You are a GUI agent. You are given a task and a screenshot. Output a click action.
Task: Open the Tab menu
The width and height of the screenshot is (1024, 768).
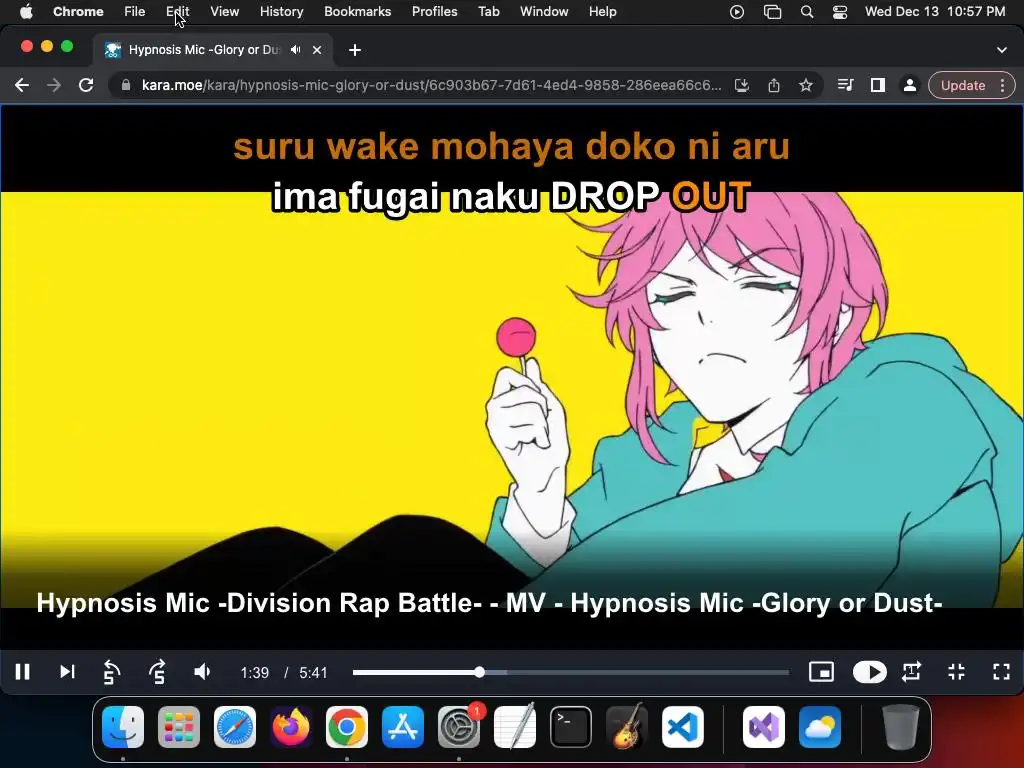click(488, 12)
